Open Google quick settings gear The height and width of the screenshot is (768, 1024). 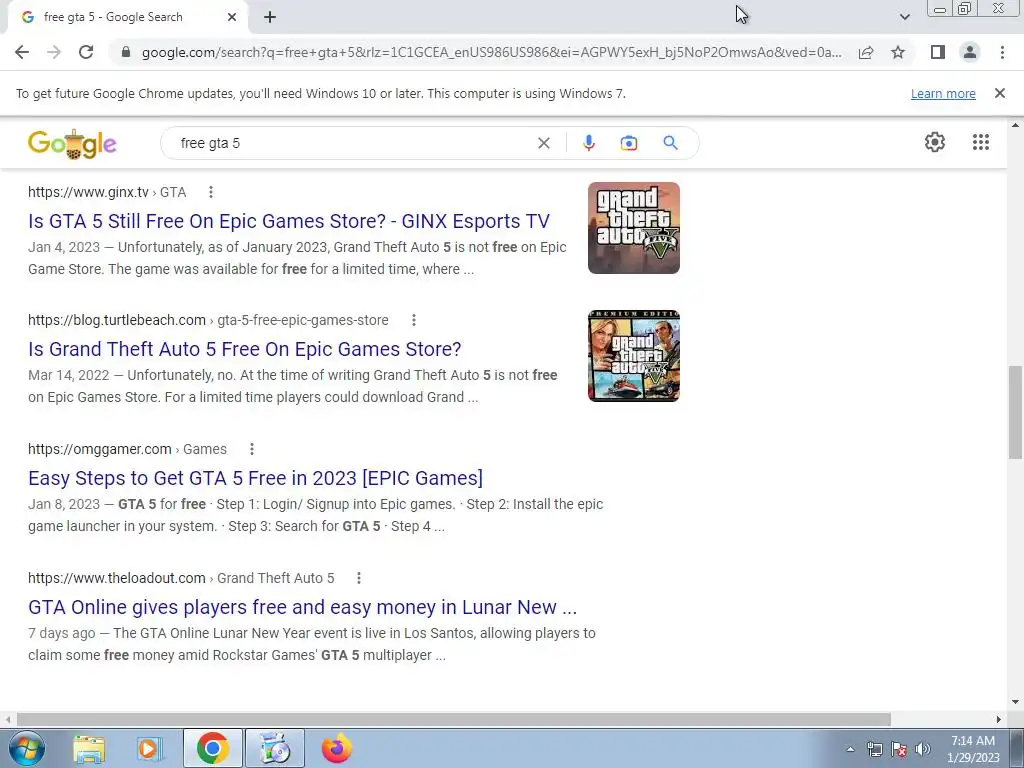click(x=935, y=142)
